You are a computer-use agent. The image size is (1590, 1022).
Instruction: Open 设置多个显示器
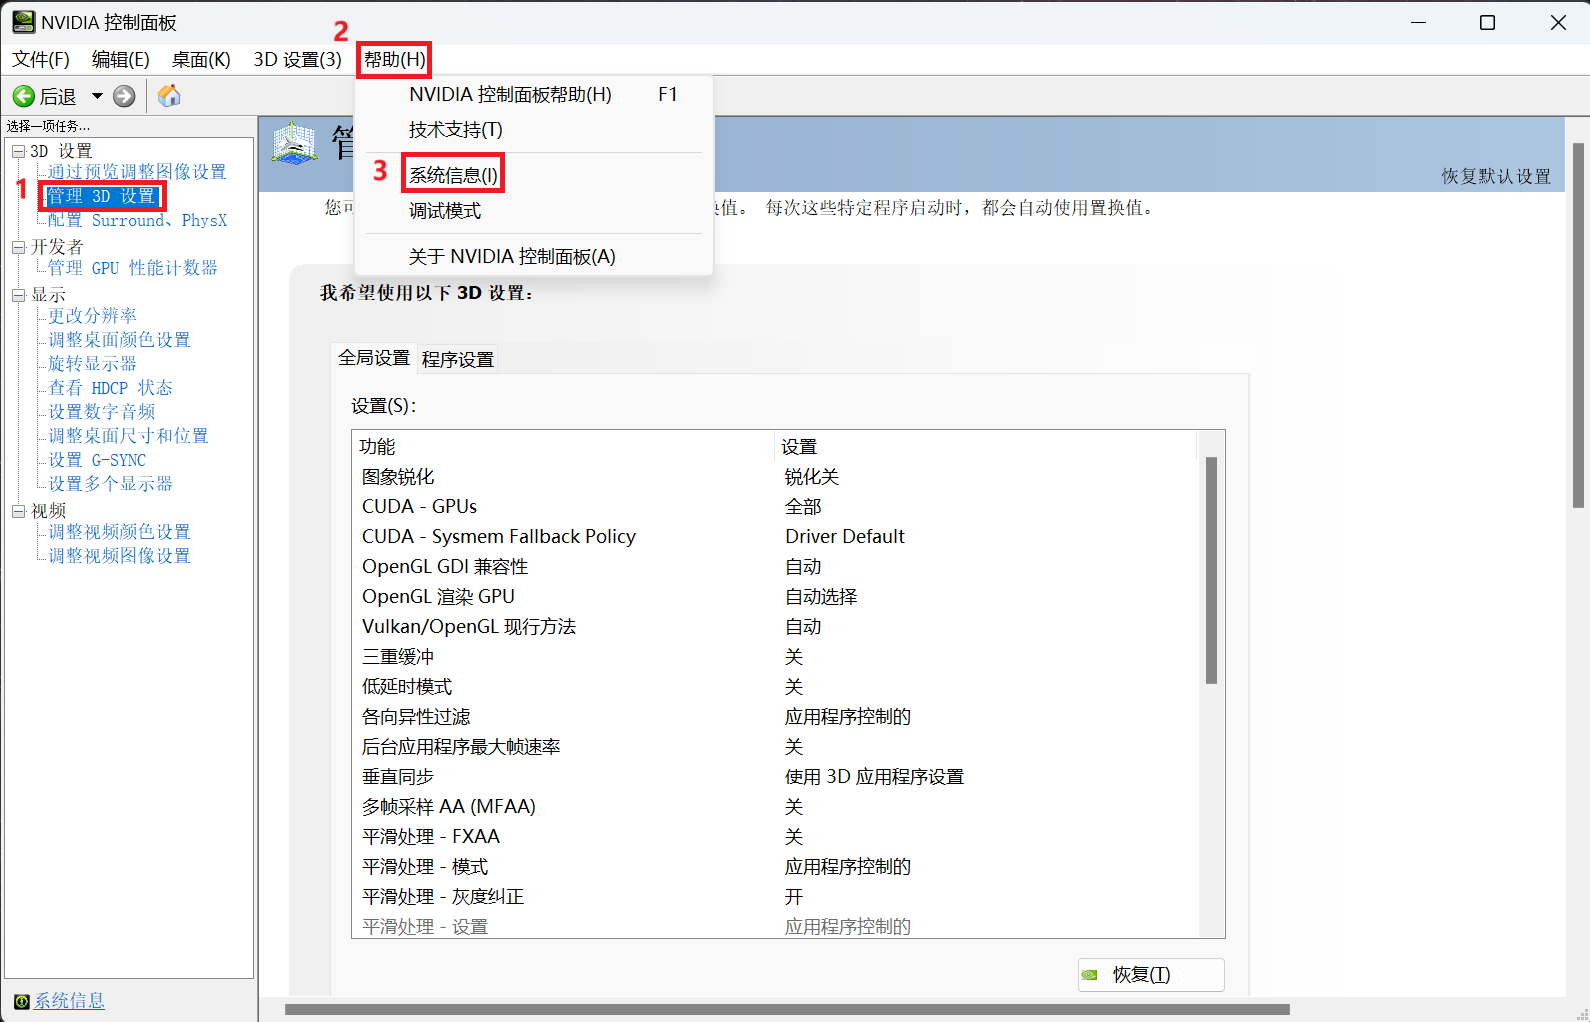coord(110,484)
